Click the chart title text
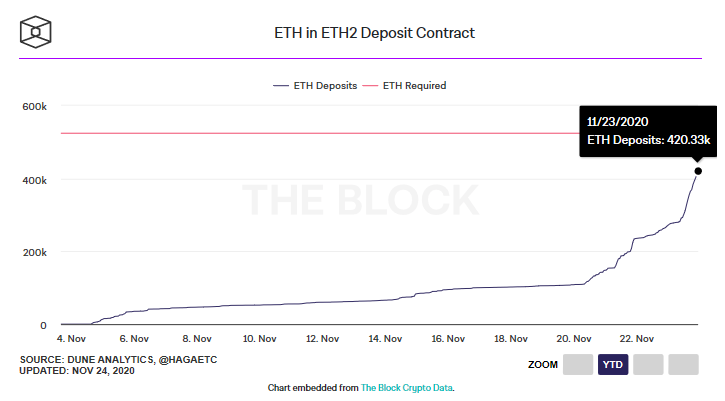This screenshot has width=725, height=401. (375, 33)
